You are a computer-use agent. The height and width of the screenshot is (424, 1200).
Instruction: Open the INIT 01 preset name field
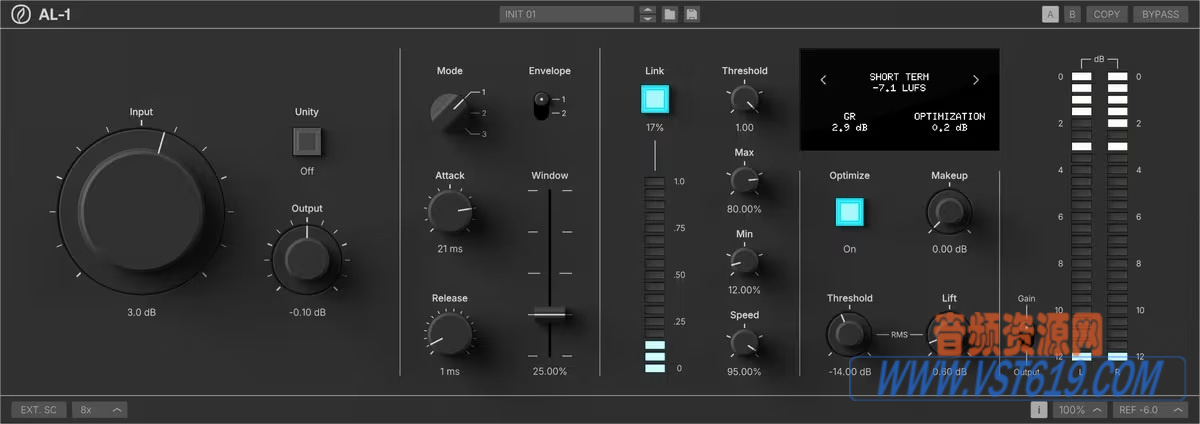click(567, 14)
